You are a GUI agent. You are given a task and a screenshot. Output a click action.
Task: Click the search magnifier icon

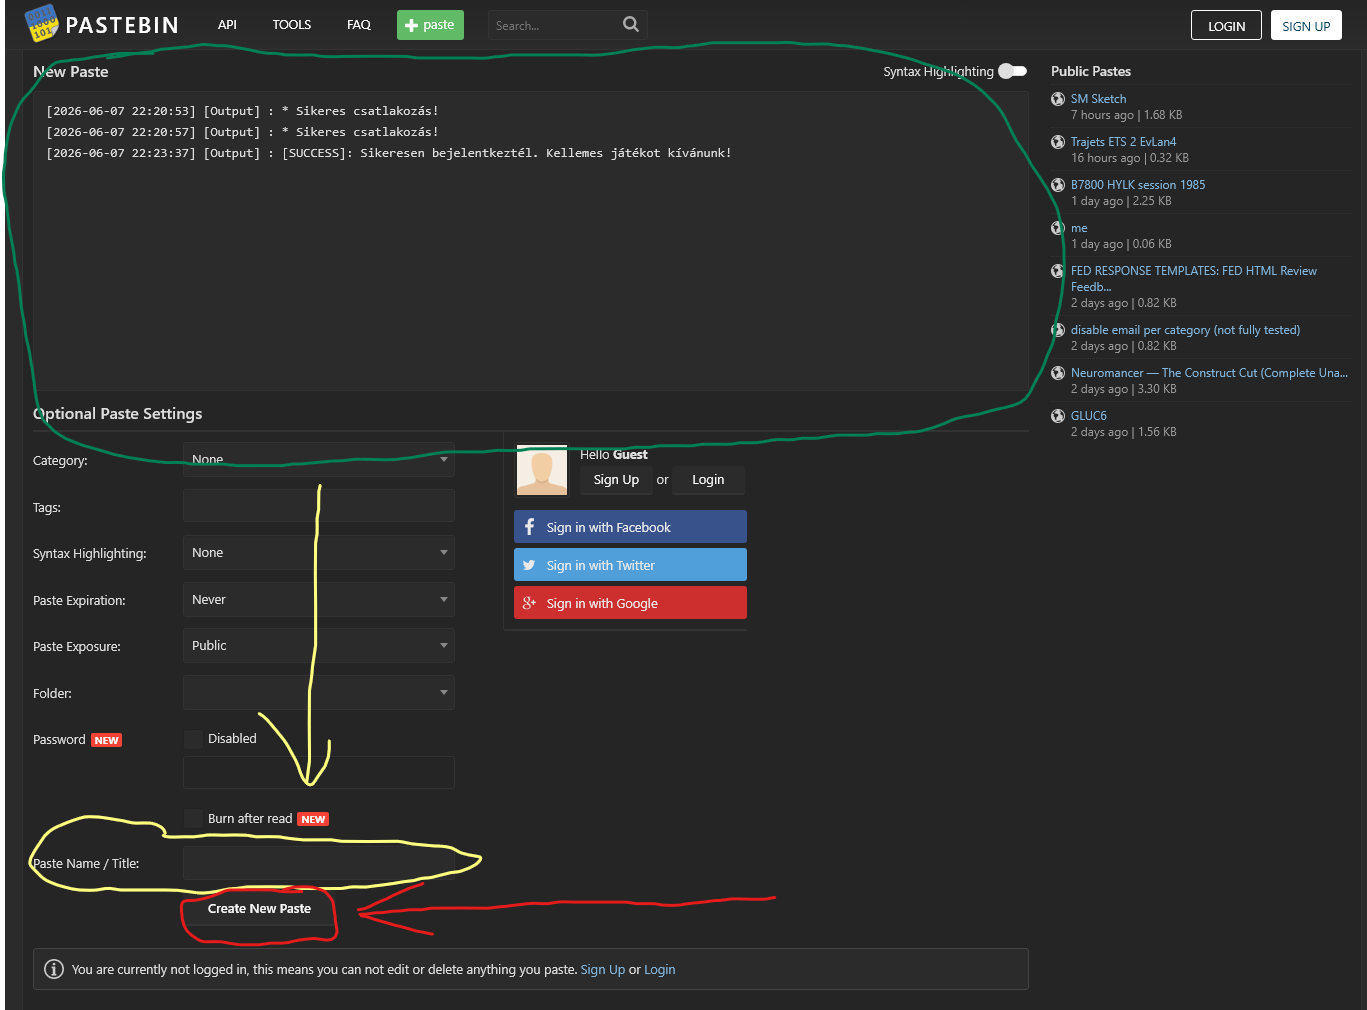point(630,24)
